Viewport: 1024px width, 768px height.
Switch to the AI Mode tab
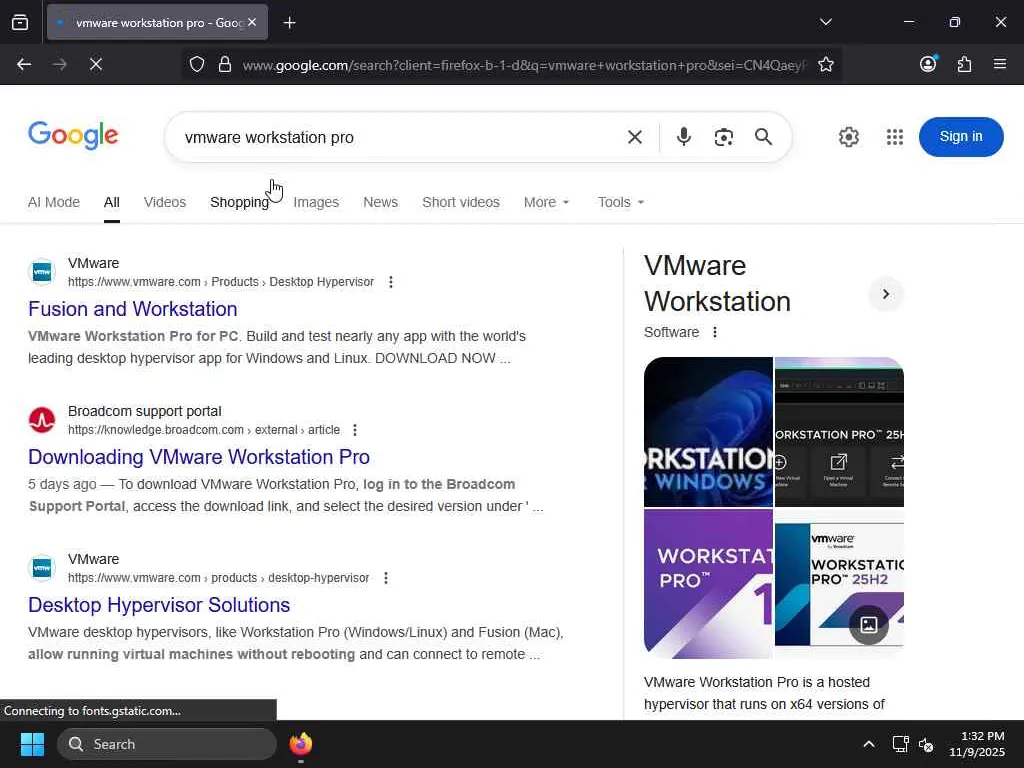click(54, 202)
